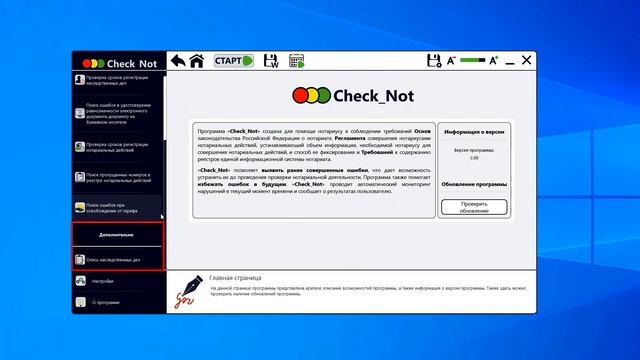Viewport: 640px width, 360px height.
Task: Open the Home page icon
Action: click(197, 61)
